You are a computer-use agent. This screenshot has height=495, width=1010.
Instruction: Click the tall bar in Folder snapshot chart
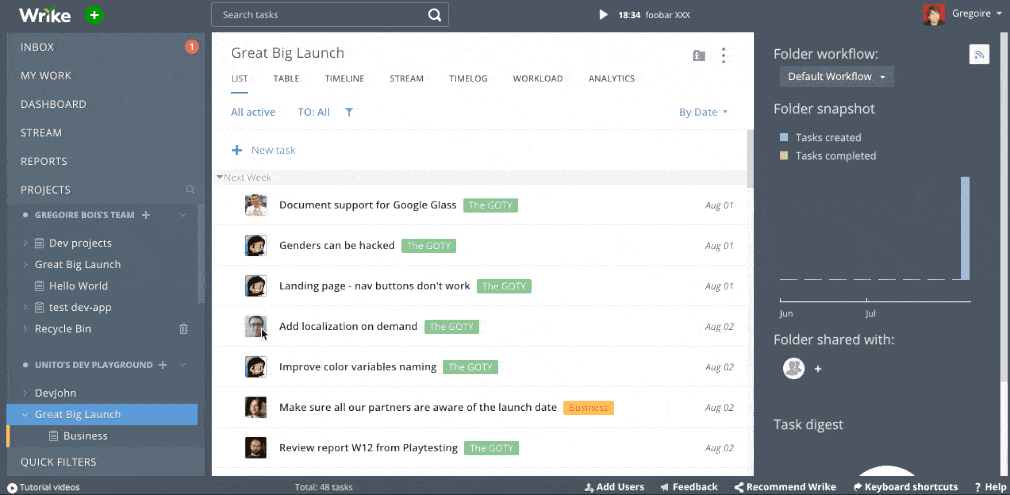point(965,228)
